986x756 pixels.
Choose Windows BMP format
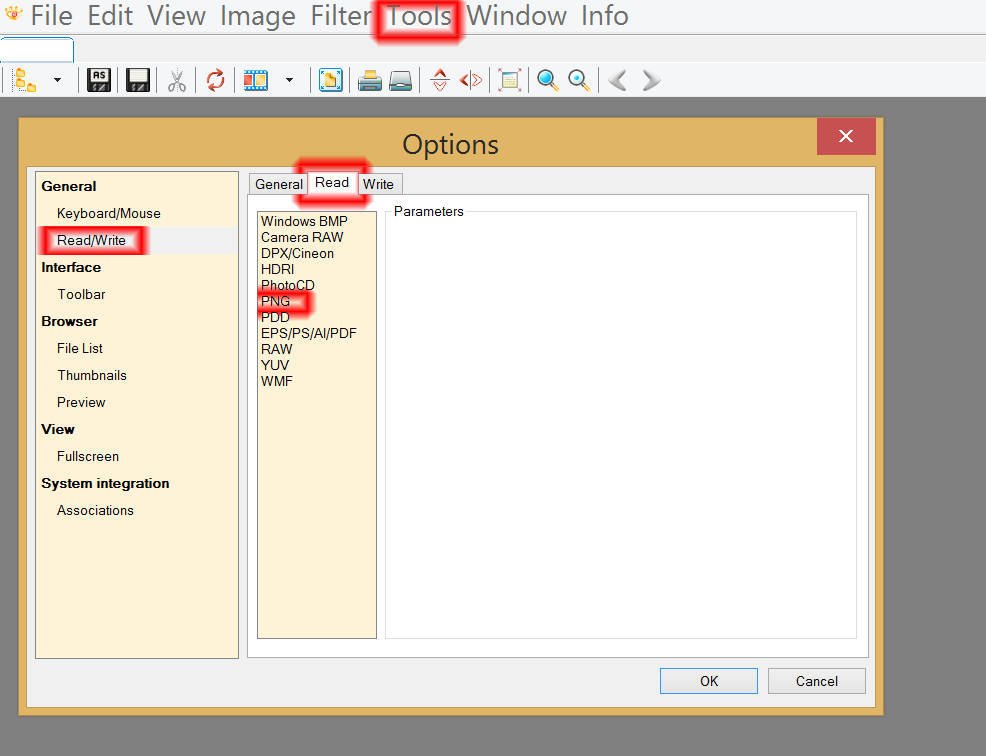coord(304,221)
